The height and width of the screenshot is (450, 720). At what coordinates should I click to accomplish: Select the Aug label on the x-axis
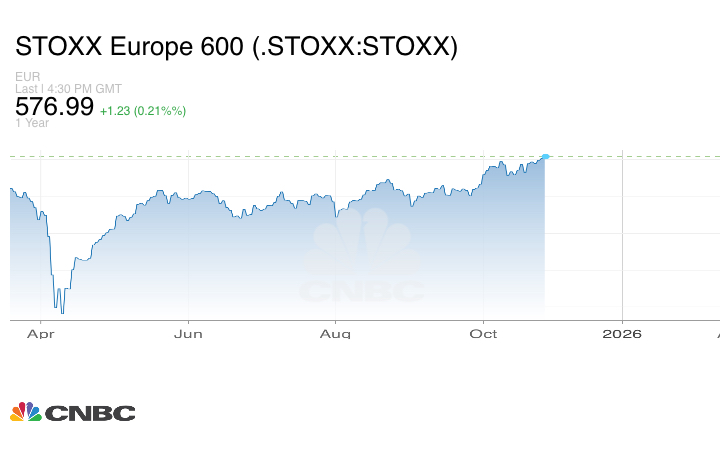pos(337,333)
